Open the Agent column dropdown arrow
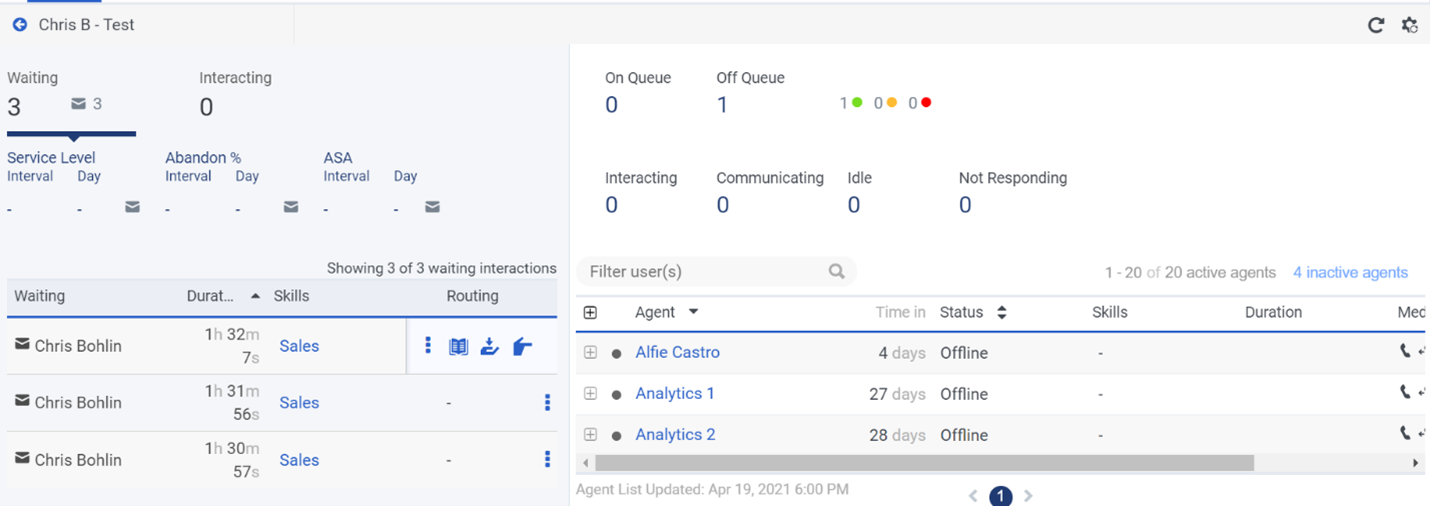This screenshot has width=1430, height=506. click(x=693, y=312)
